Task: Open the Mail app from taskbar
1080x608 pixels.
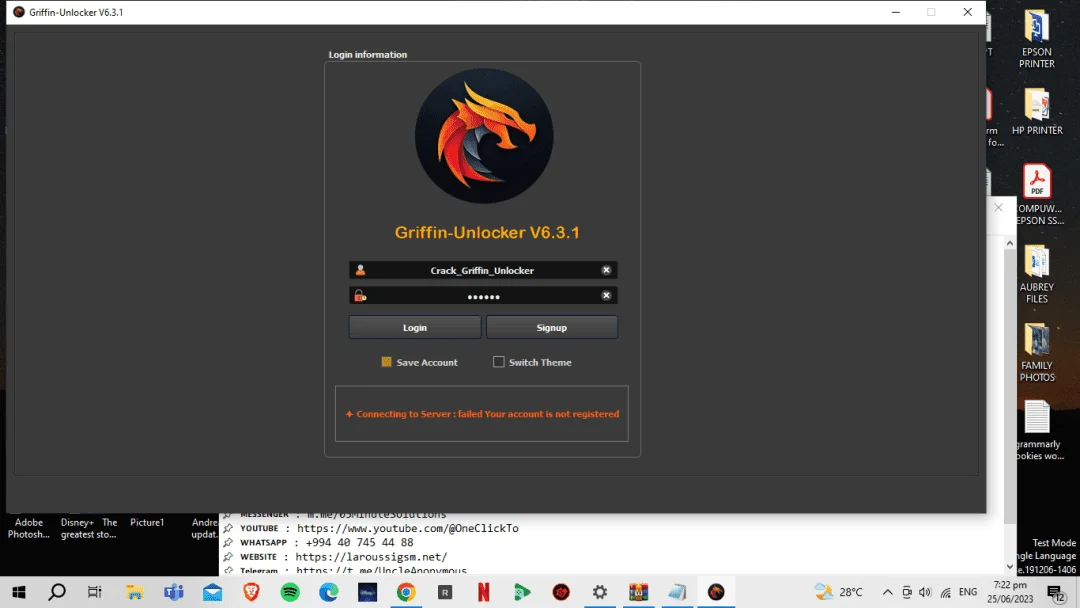Action: tap(212, 592)
